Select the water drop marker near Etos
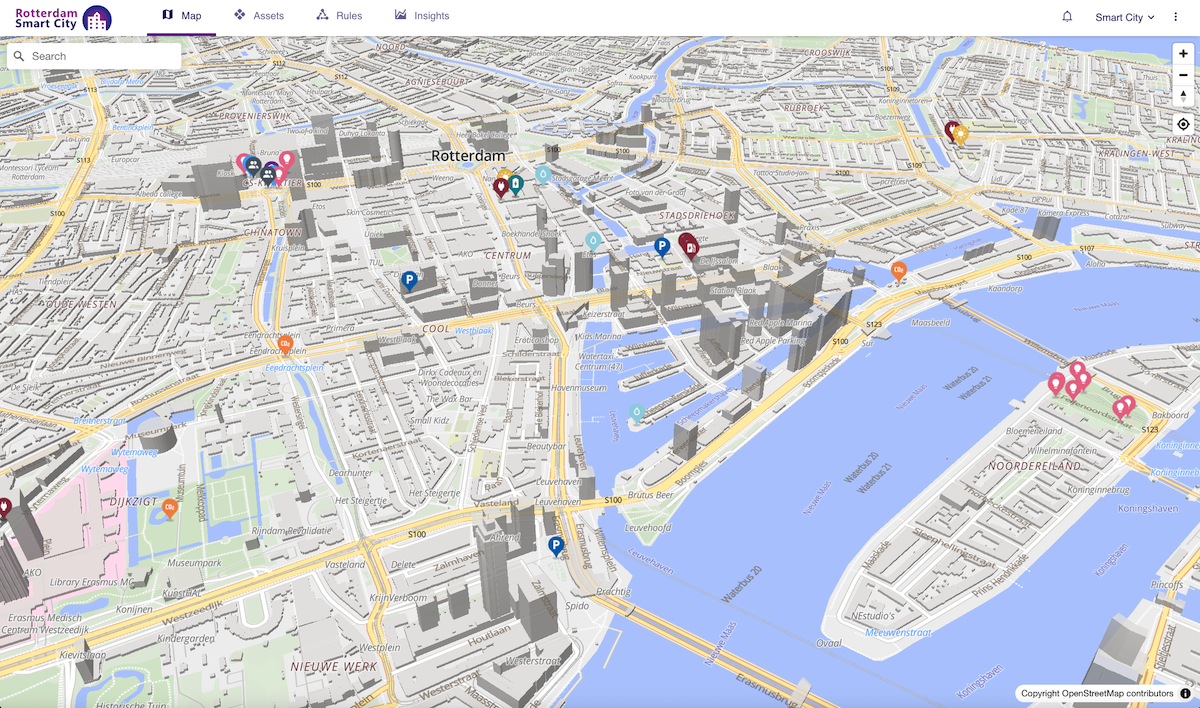The width and height of the screenshot is (1200, 708). pyautogui.click(x=593, y=241)
